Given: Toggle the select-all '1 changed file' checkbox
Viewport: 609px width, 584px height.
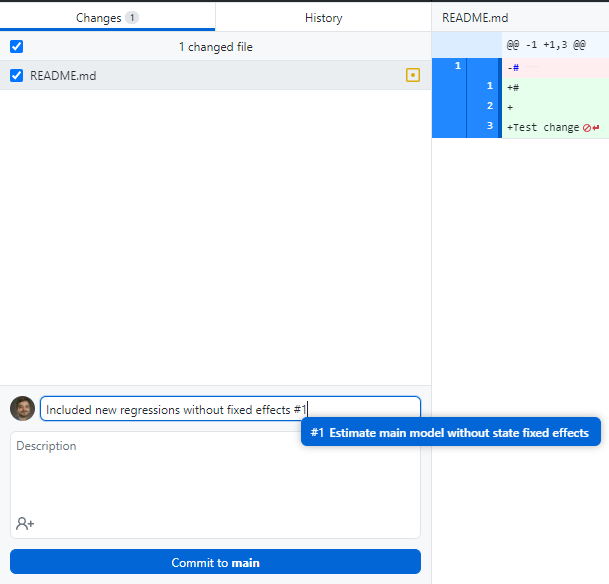Looking at the screenshot, I should coord(16,46).
